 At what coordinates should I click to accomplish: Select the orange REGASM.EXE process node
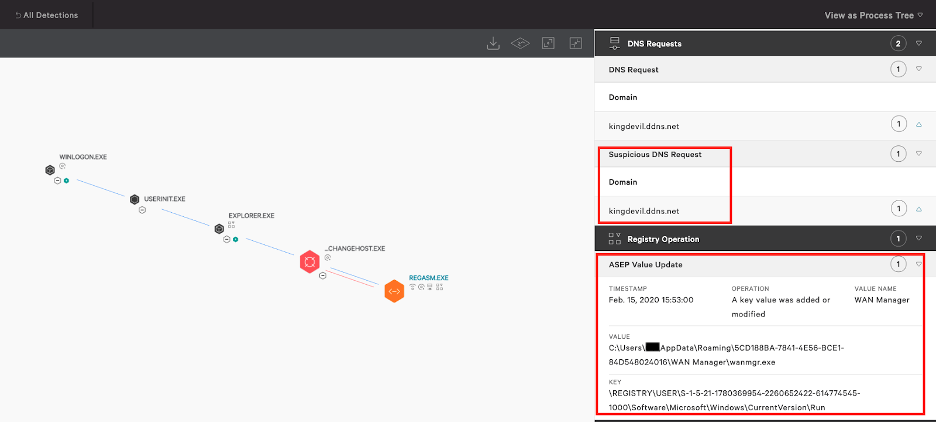[x=394, y=291]
